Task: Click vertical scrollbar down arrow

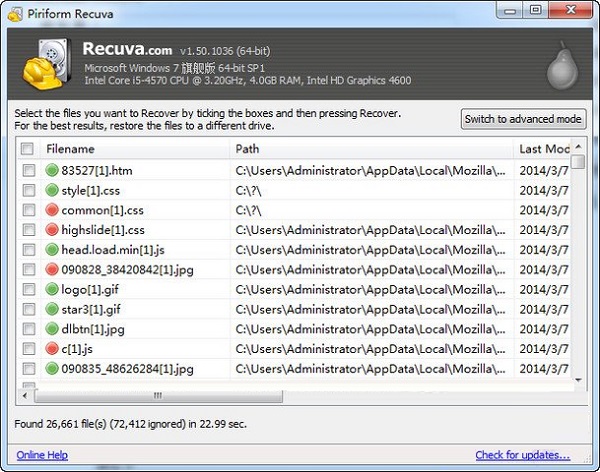Action: 579,380
